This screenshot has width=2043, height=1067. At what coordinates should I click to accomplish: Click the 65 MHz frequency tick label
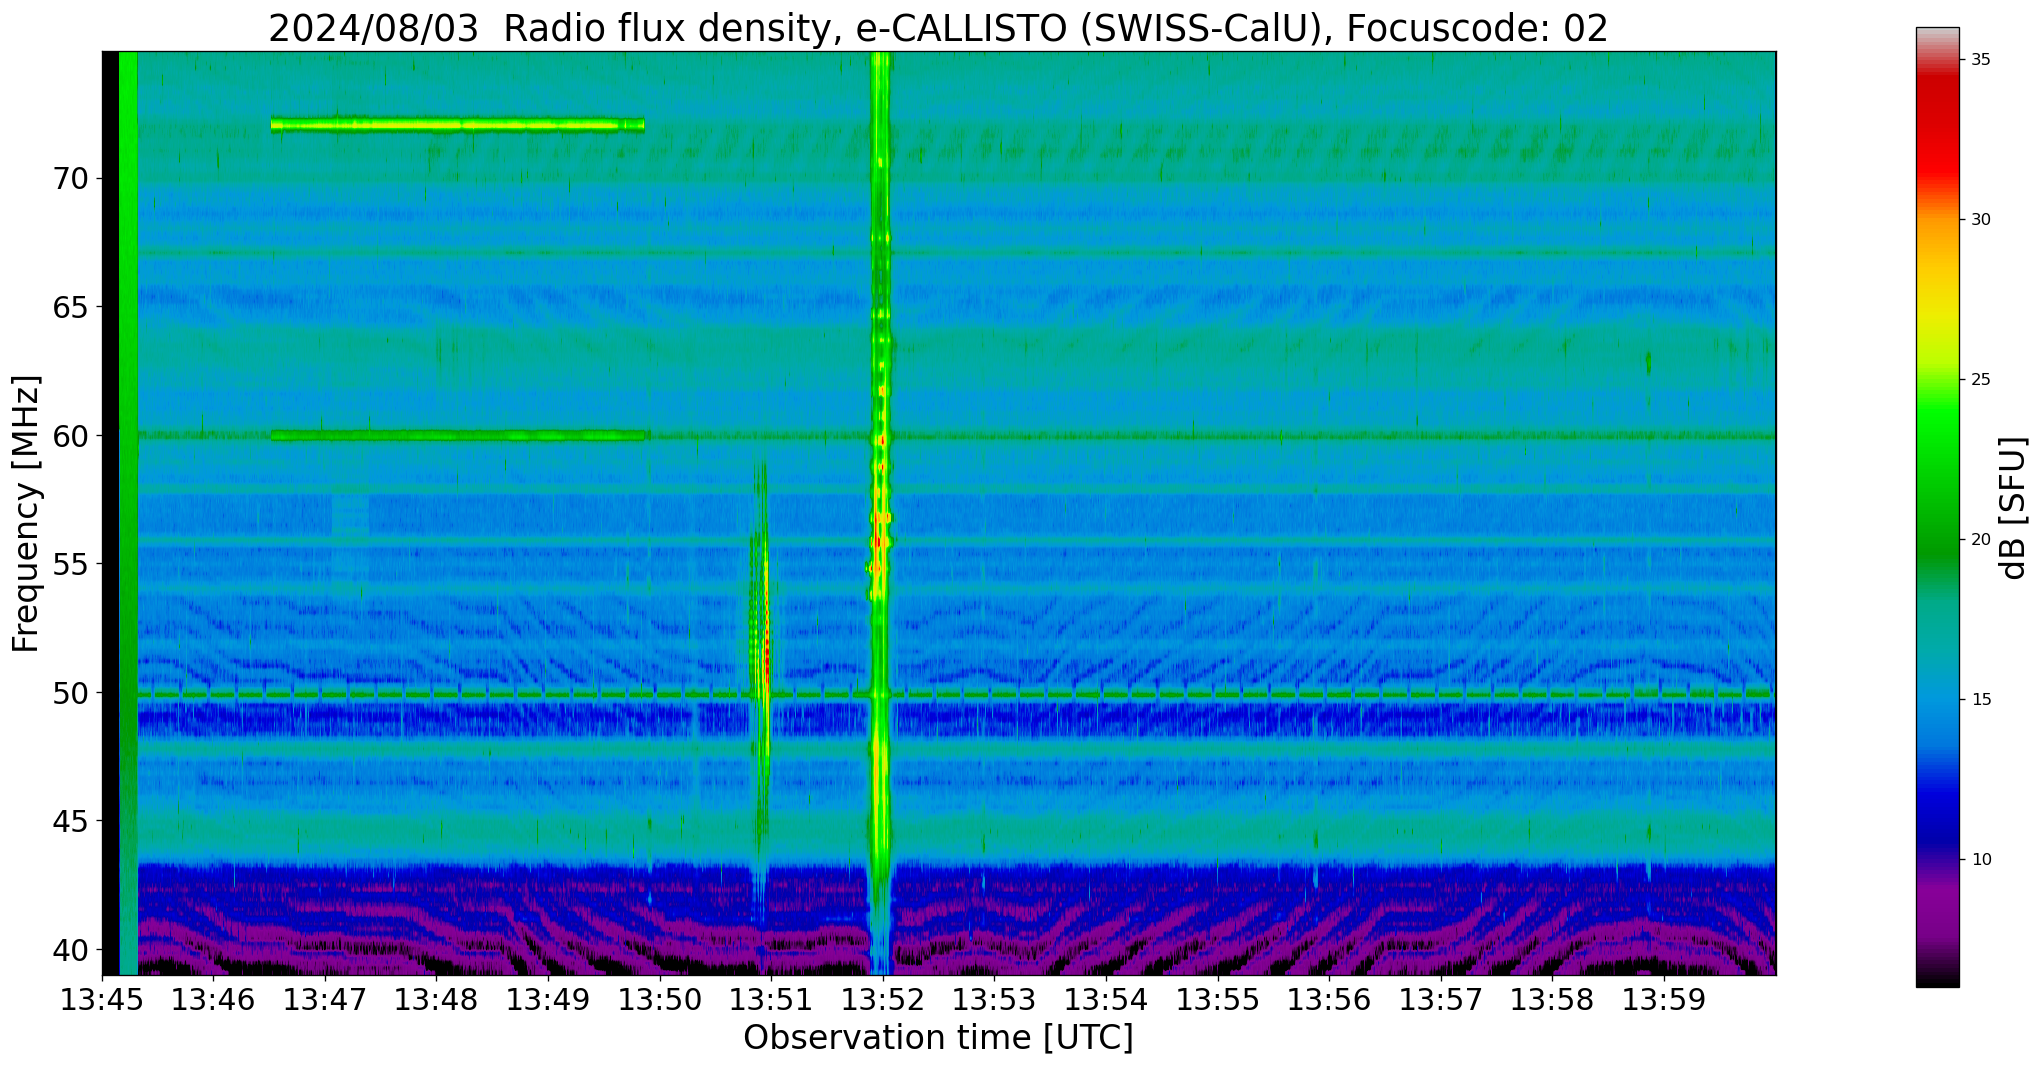click(x=71, y=307)
